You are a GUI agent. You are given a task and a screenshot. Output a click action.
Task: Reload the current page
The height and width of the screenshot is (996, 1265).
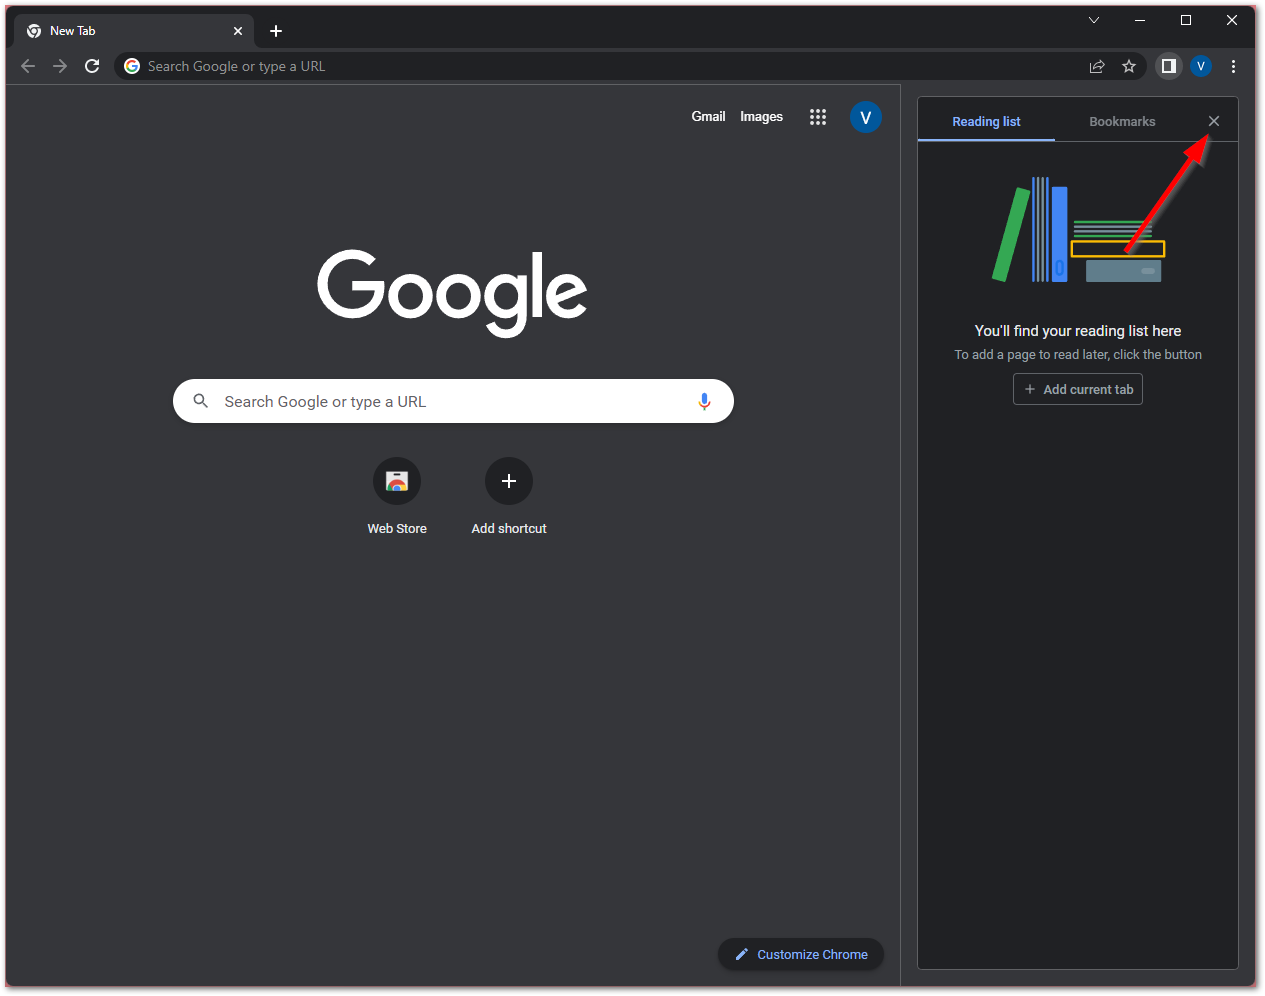[92, 66]
